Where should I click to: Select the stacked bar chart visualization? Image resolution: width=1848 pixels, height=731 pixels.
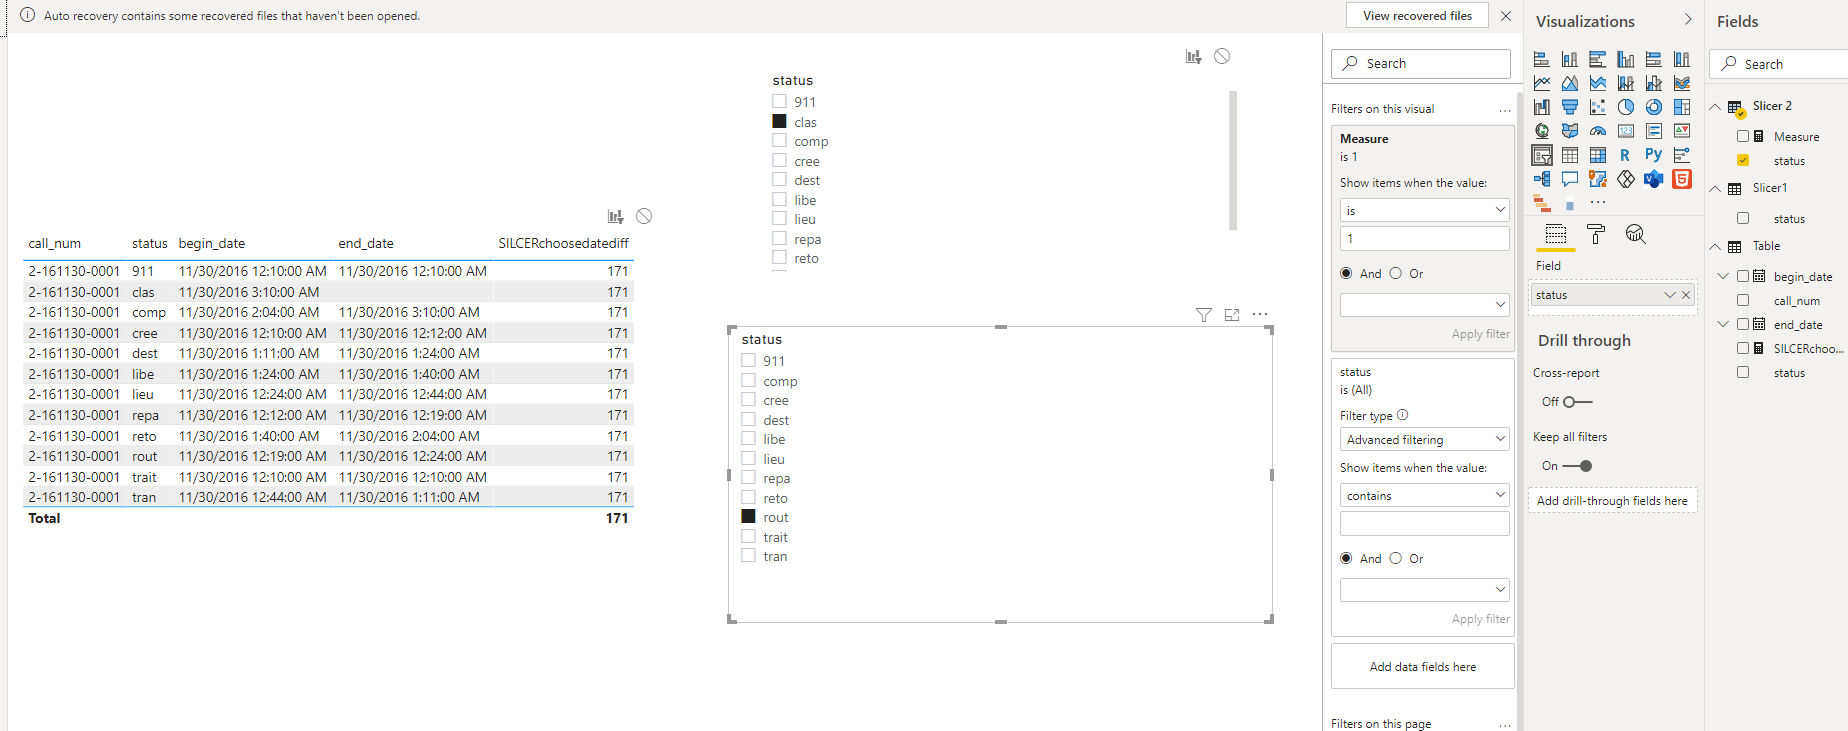(1542, 59)
